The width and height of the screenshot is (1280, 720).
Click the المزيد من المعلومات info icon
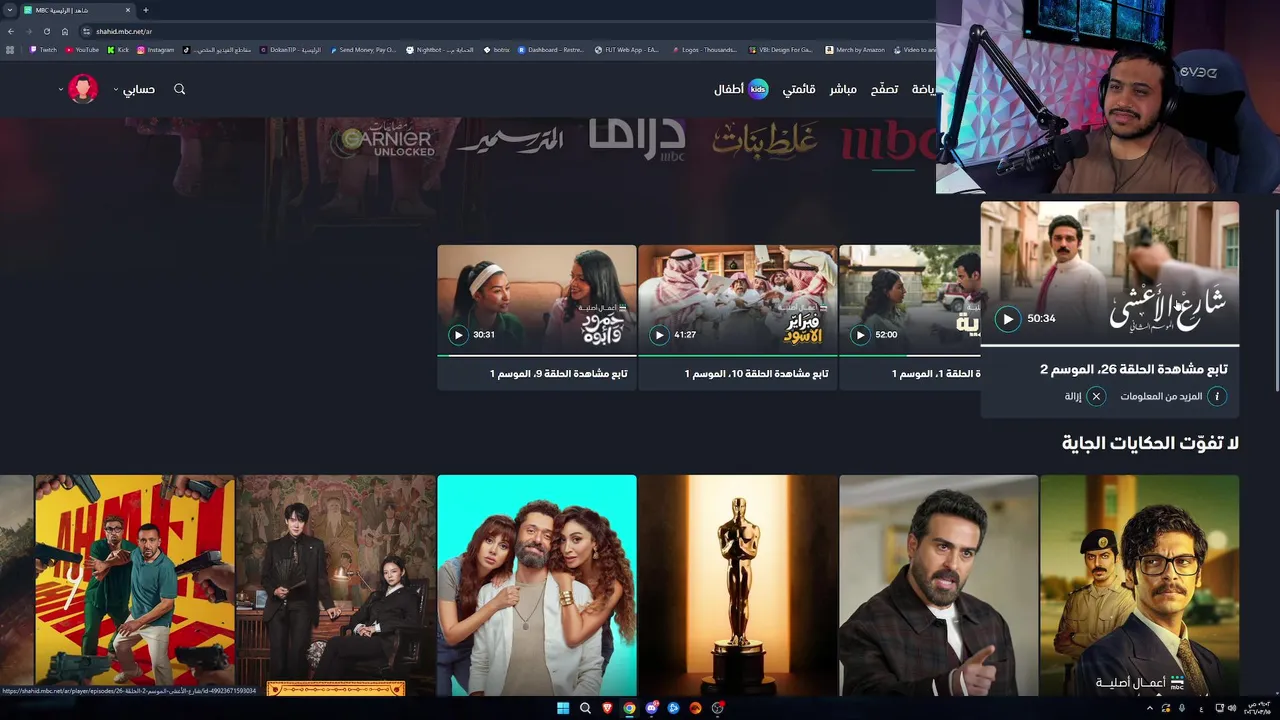pos(1217,397)
